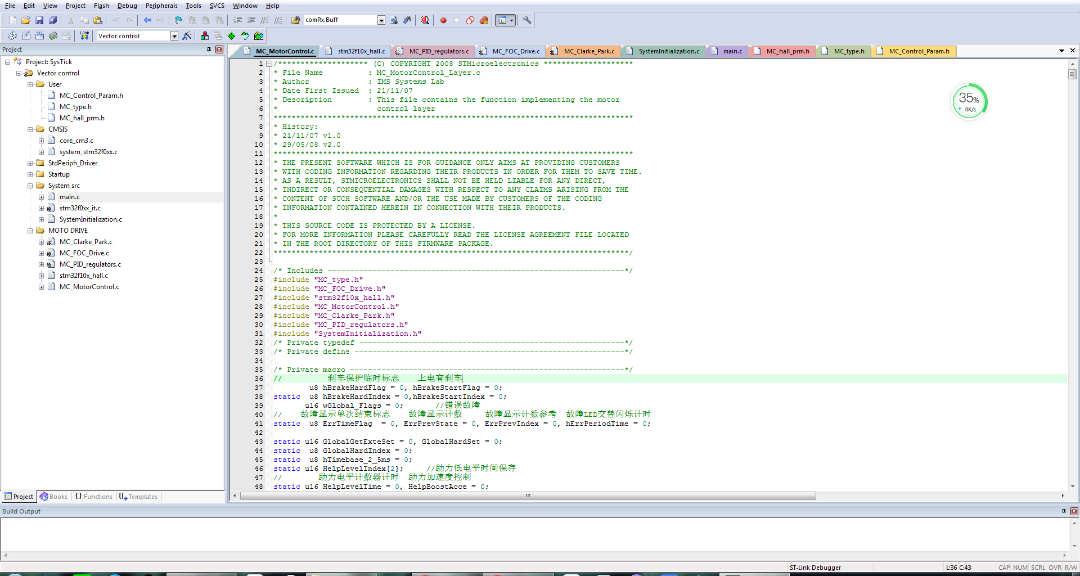Open the comRxBuff search combo dropdown
Screen dimensions: 1080x576
[382, 20]
